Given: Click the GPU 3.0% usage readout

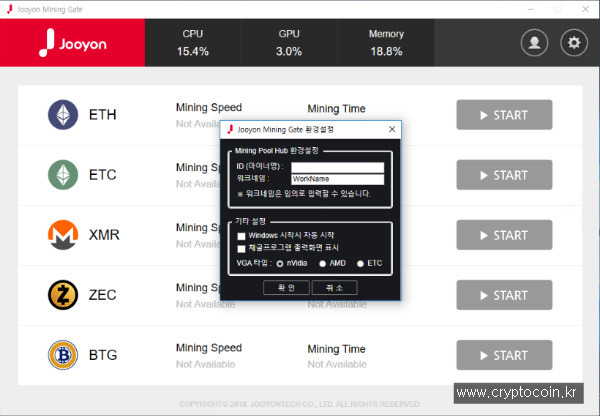Looking at the screenshot, I should [289, 42].
